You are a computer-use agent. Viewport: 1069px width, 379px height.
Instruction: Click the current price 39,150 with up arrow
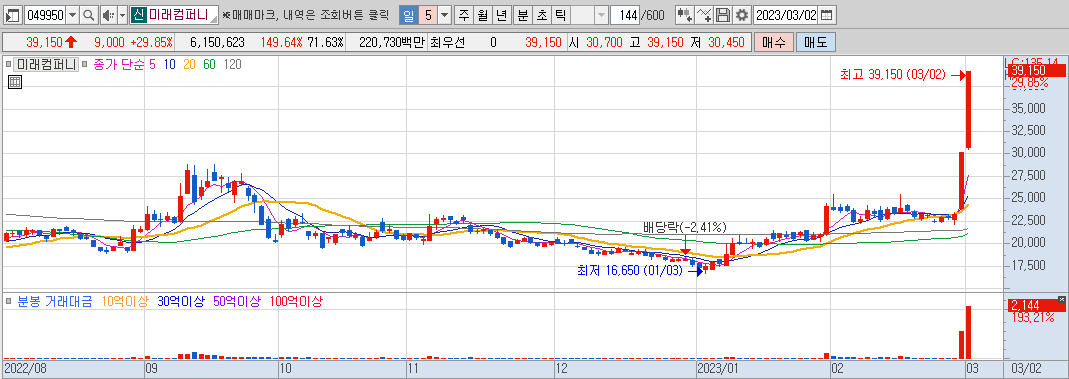coord(52,42)
